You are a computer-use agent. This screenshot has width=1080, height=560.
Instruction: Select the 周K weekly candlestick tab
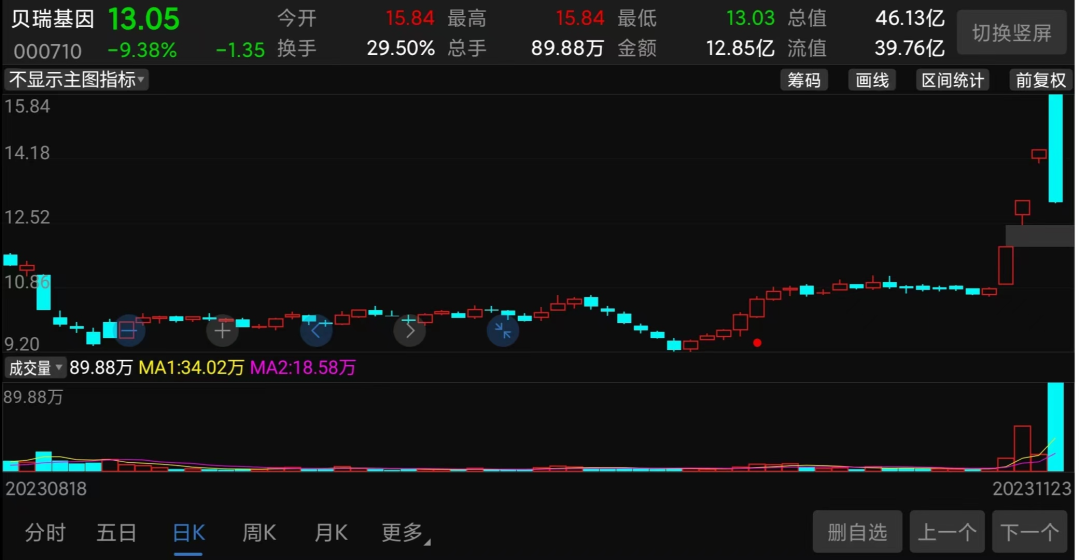click(259, 532)
